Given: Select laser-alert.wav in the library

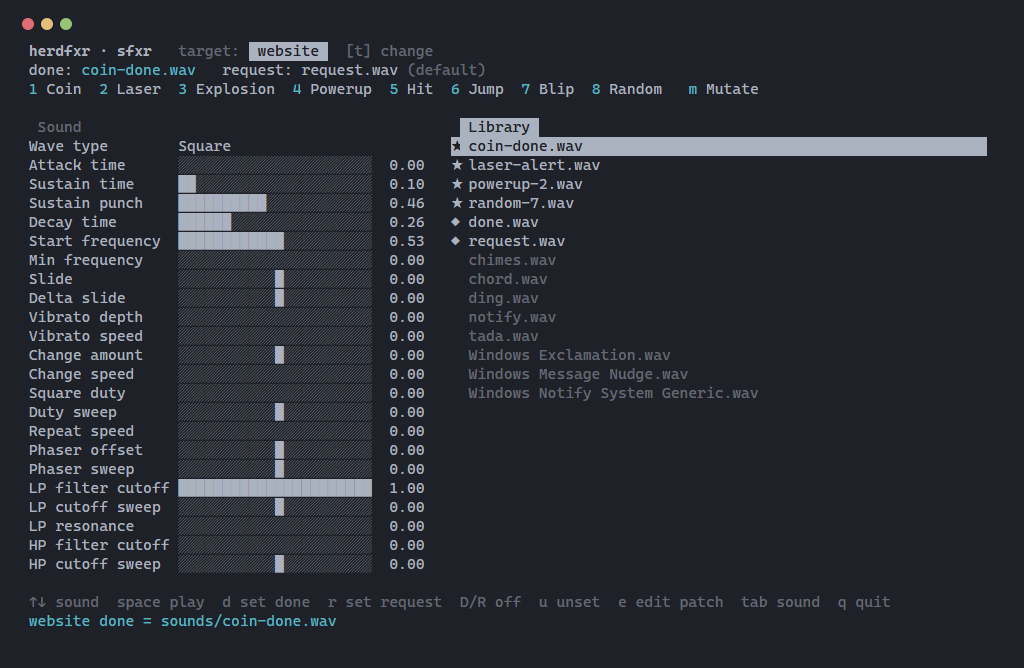Looking at the screenshot, I should point(534,165).
